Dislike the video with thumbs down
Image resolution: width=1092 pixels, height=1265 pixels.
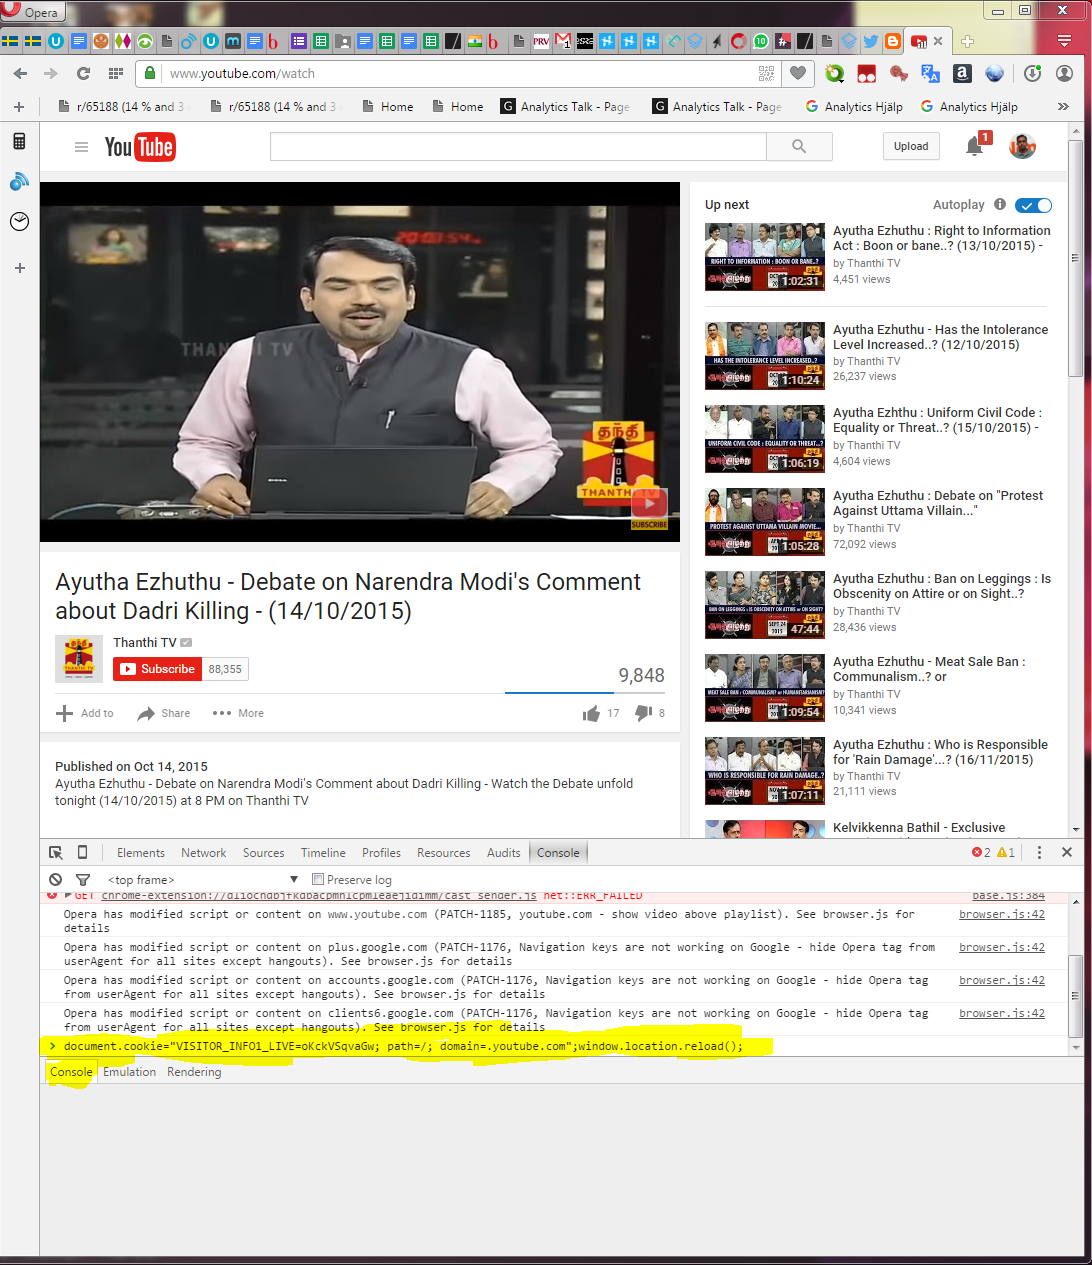point(644,713)
